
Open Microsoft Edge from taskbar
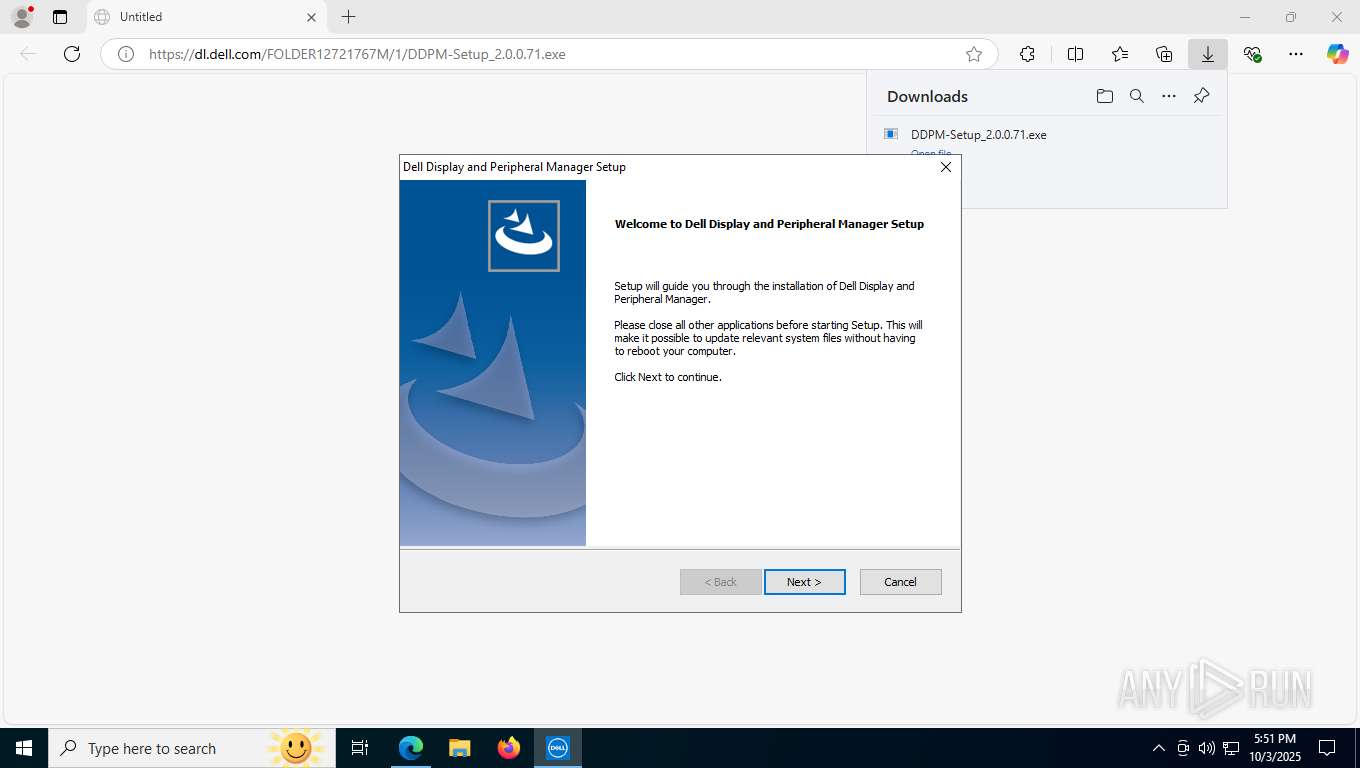pos(411,748)
